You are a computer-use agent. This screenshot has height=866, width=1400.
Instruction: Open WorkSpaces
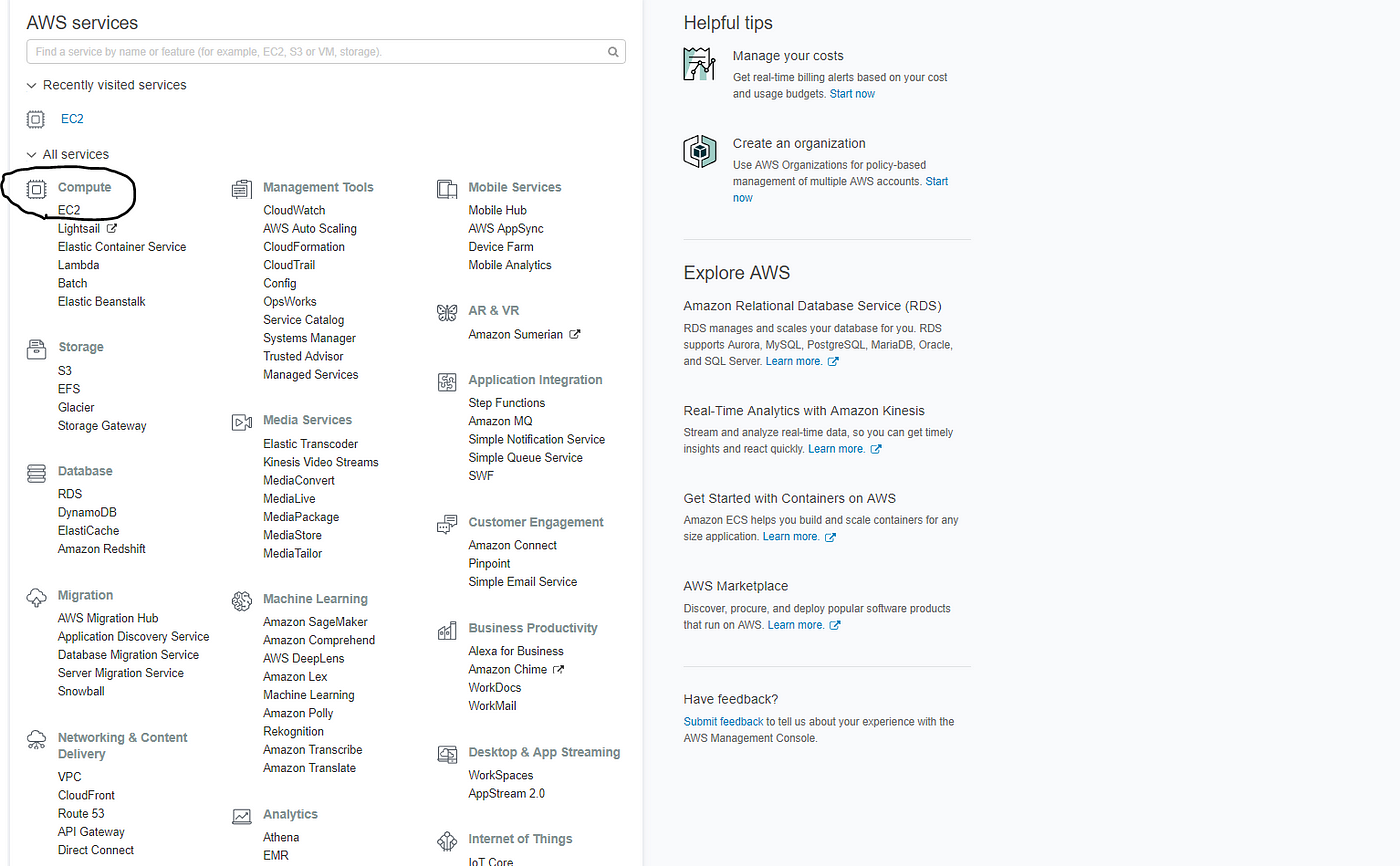click(x=501, y=775)
